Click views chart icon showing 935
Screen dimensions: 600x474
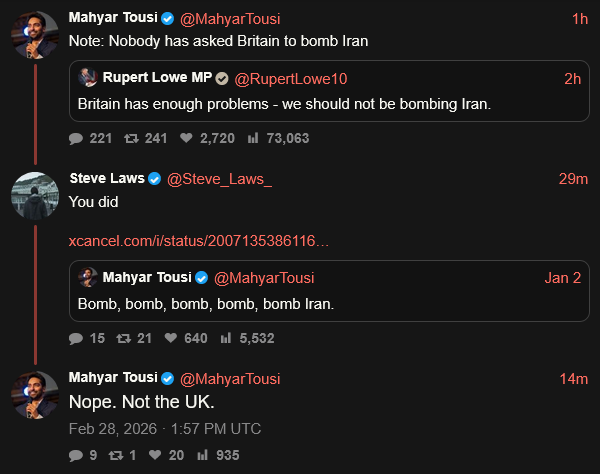point(202,455)
